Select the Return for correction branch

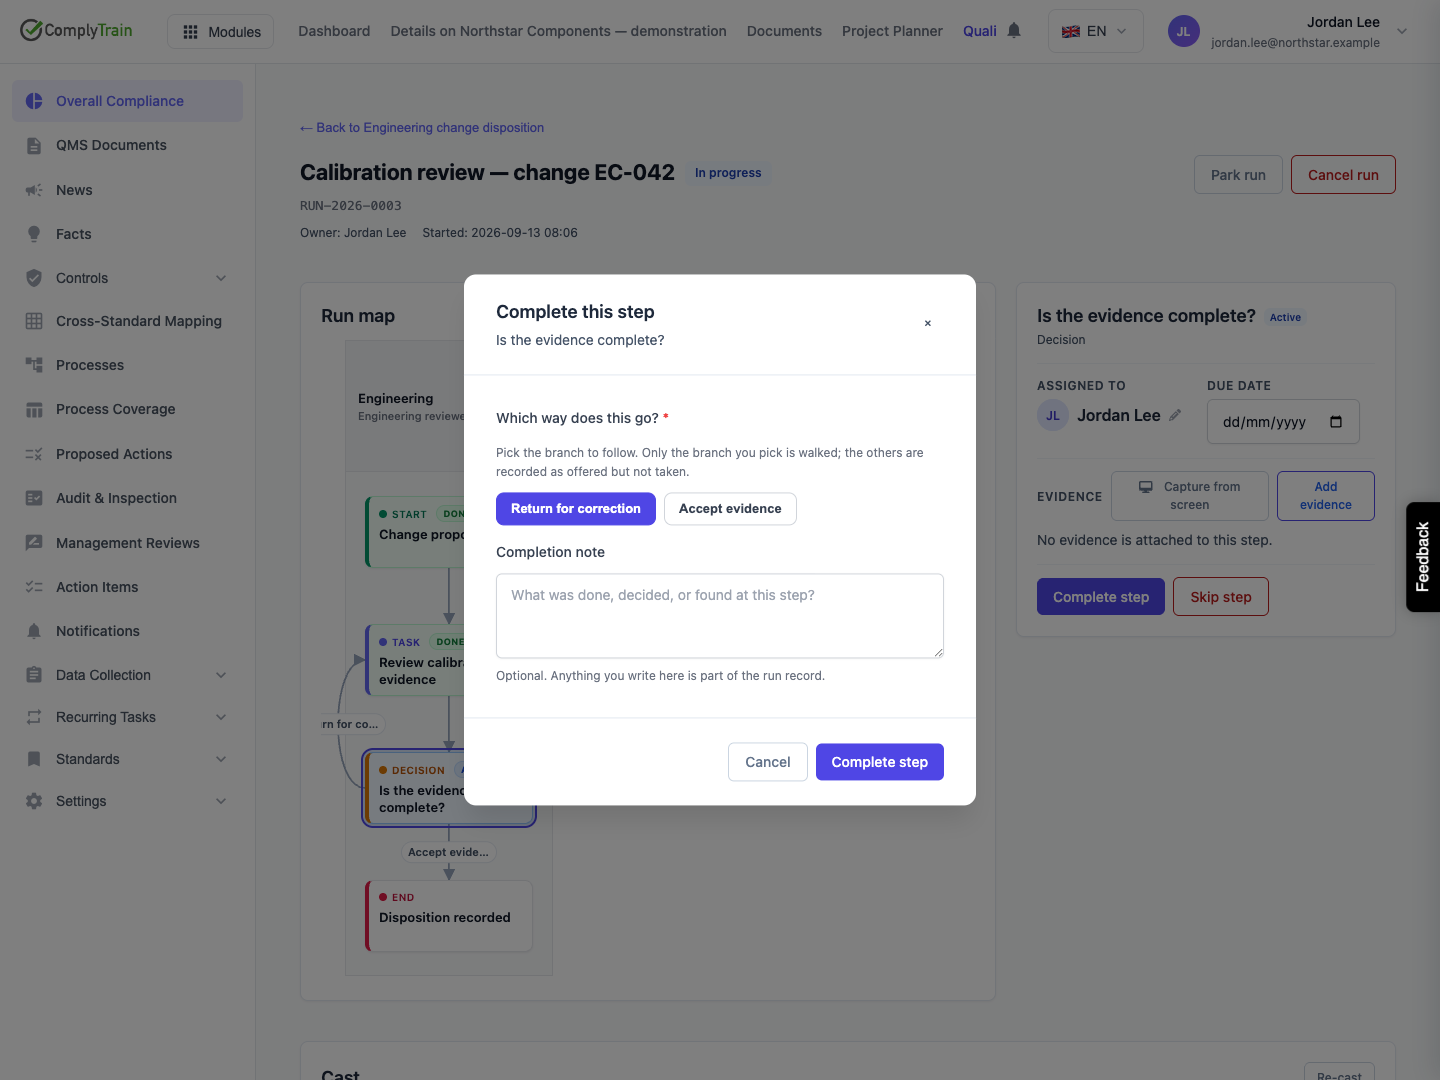click(576, 509)
